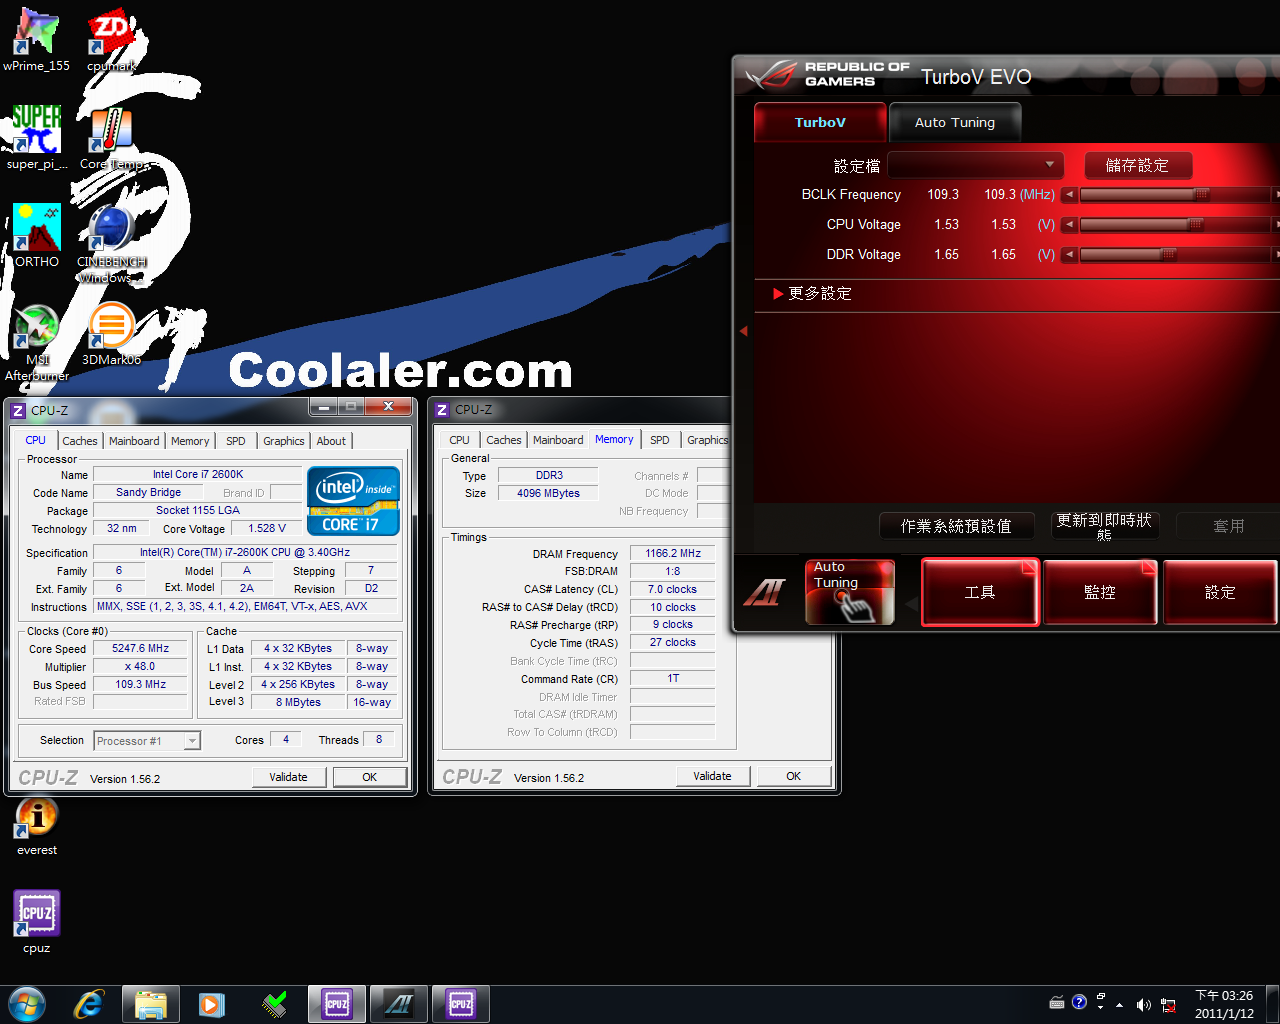Click the Auto Tuning hand icon button
The image size is (1280, 1024).
point(850,592)
